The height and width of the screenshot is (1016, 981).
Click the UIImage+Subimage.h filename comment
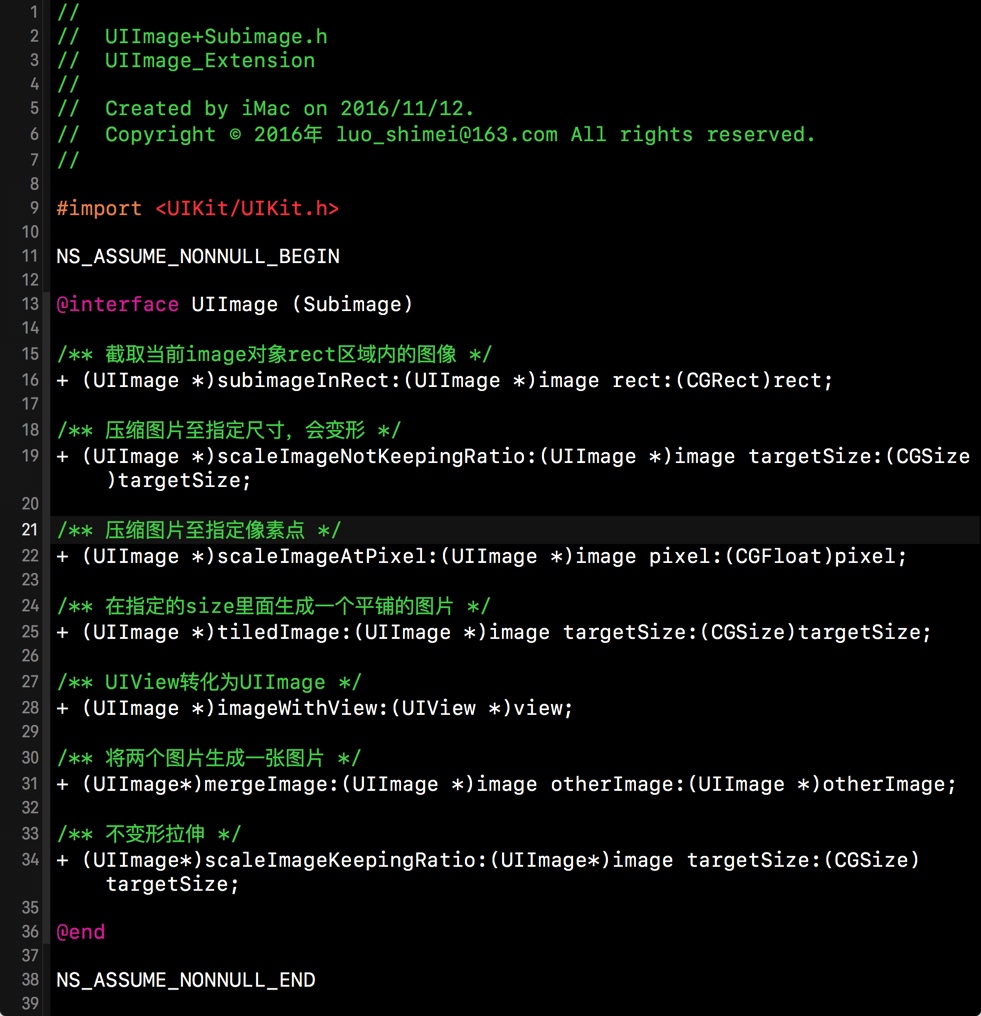point(216,37)
